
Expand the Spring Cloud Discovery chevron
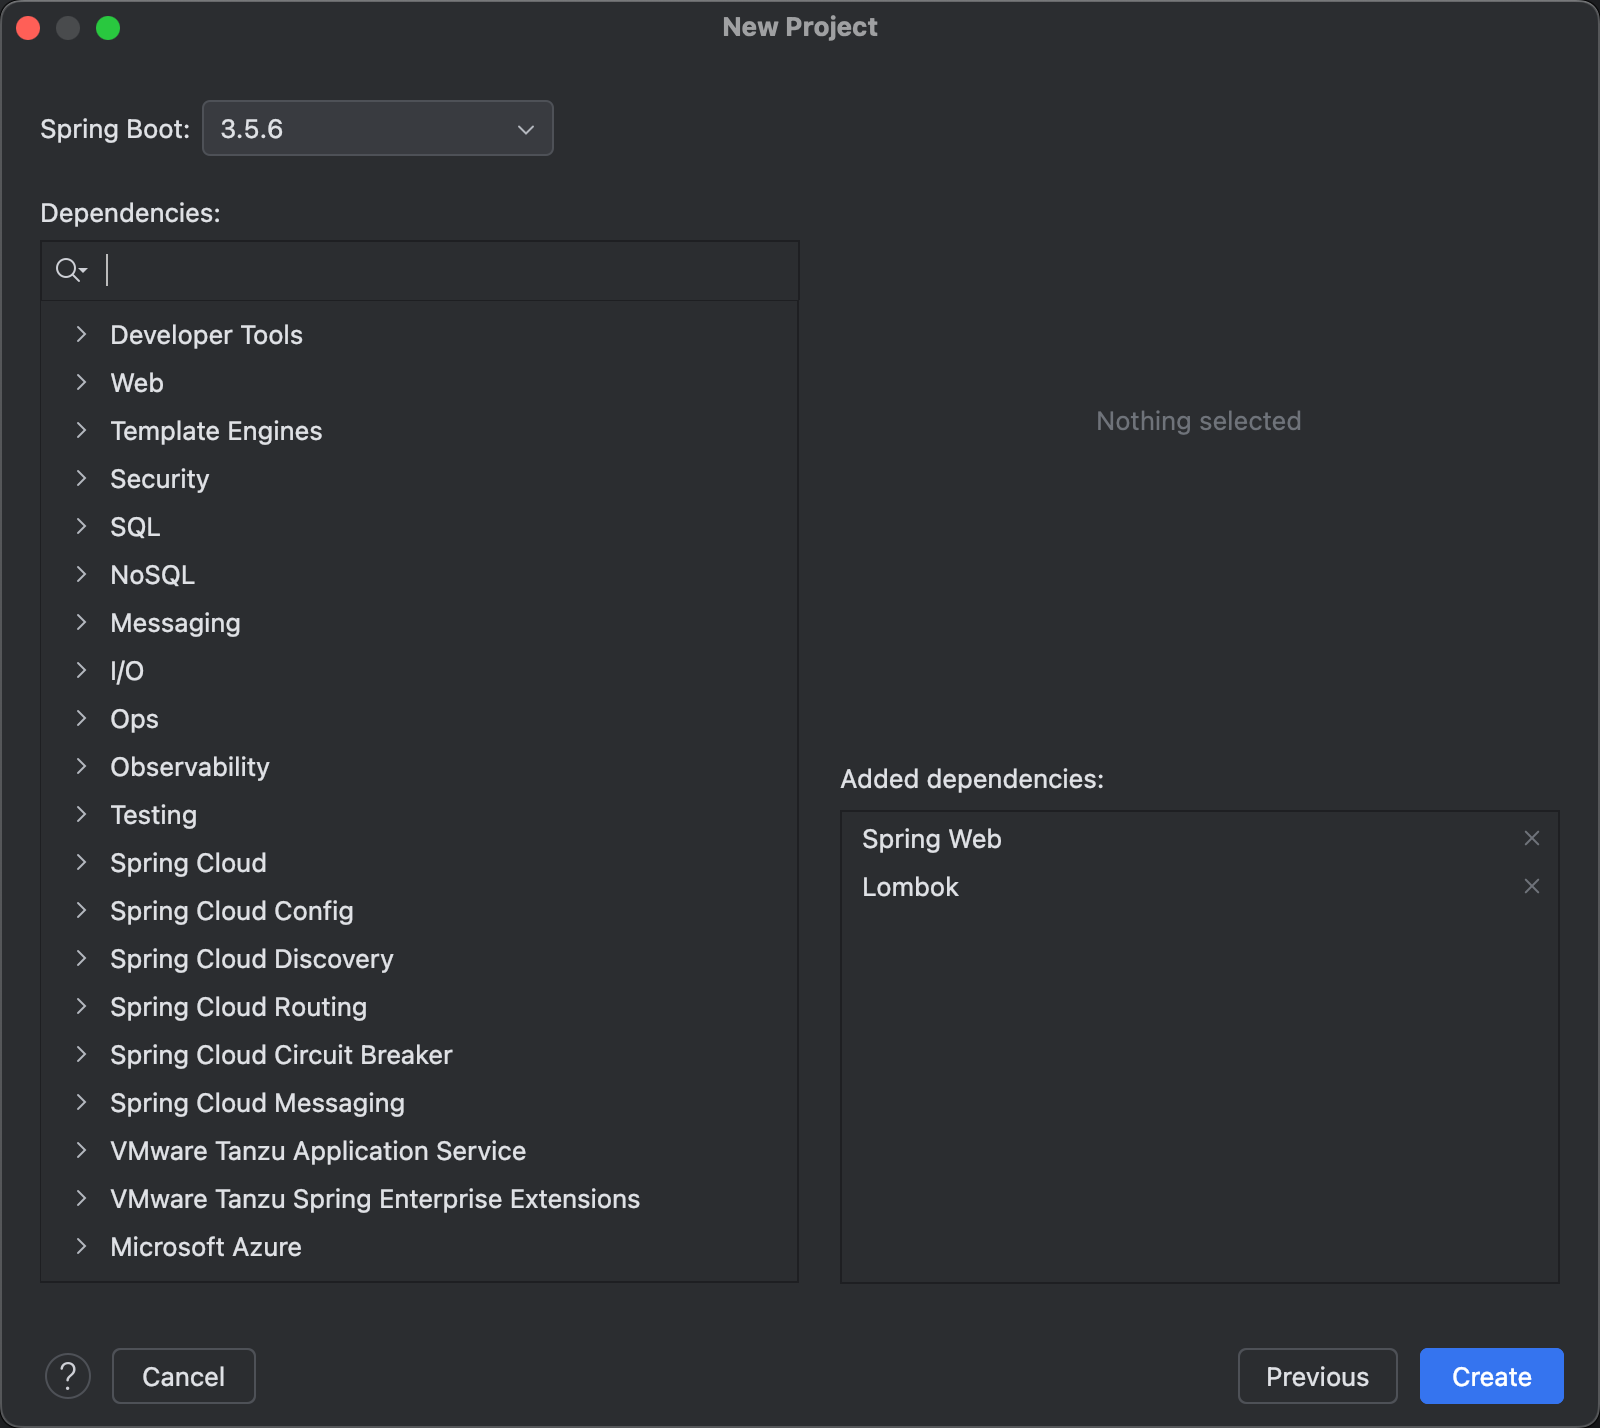tap(82, 958)
